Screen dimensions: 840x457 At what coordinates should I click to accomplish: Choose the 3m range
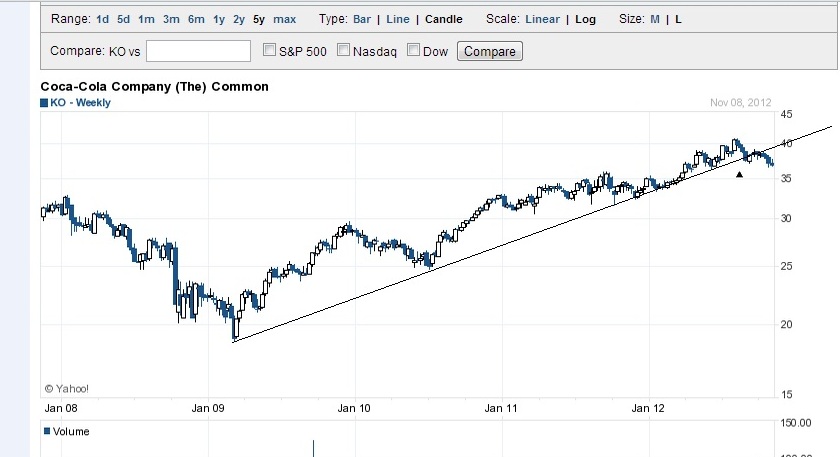pyautogui.click(x=170, y=19)
